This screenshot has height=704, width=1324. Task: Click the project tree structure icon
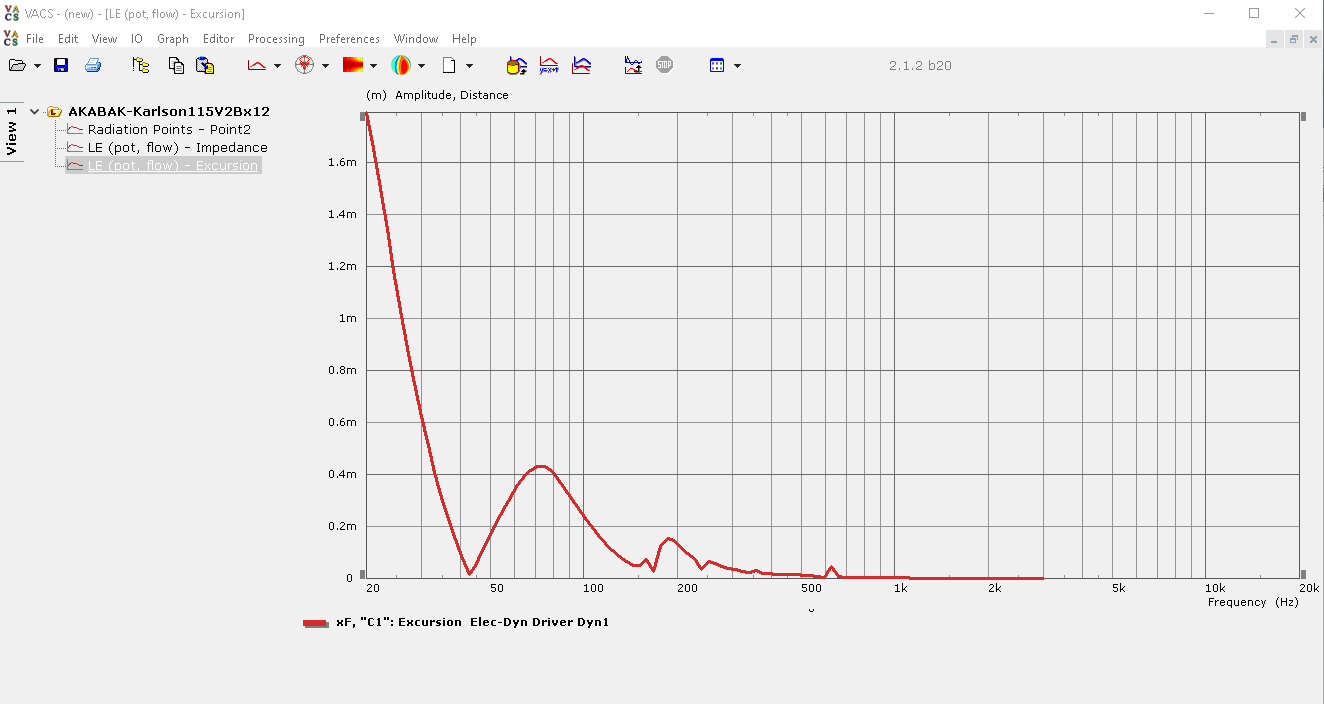(x=141, y=65)
